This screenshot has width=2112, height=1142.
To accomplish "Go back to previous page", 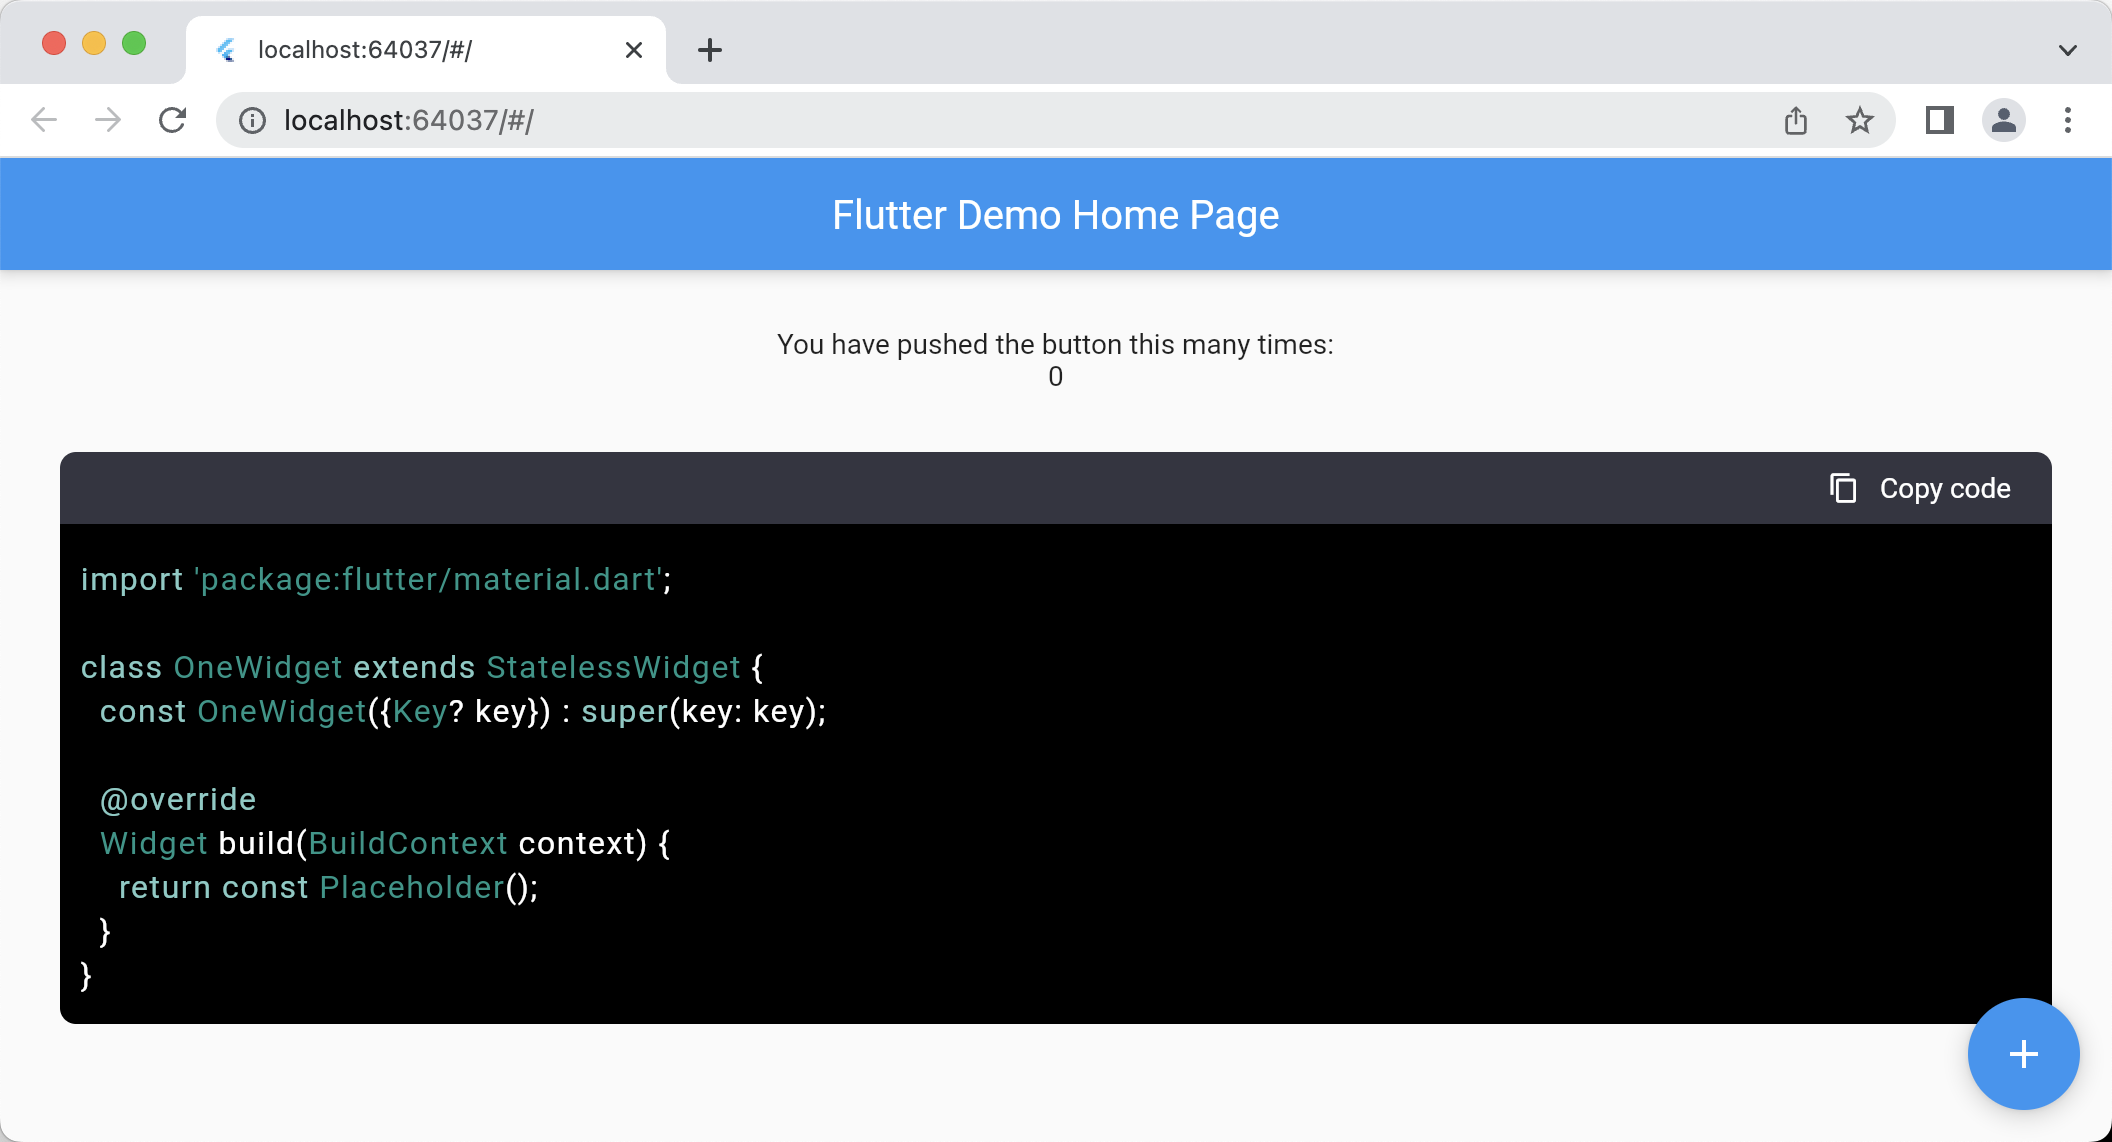I will (x=44, y=120).
